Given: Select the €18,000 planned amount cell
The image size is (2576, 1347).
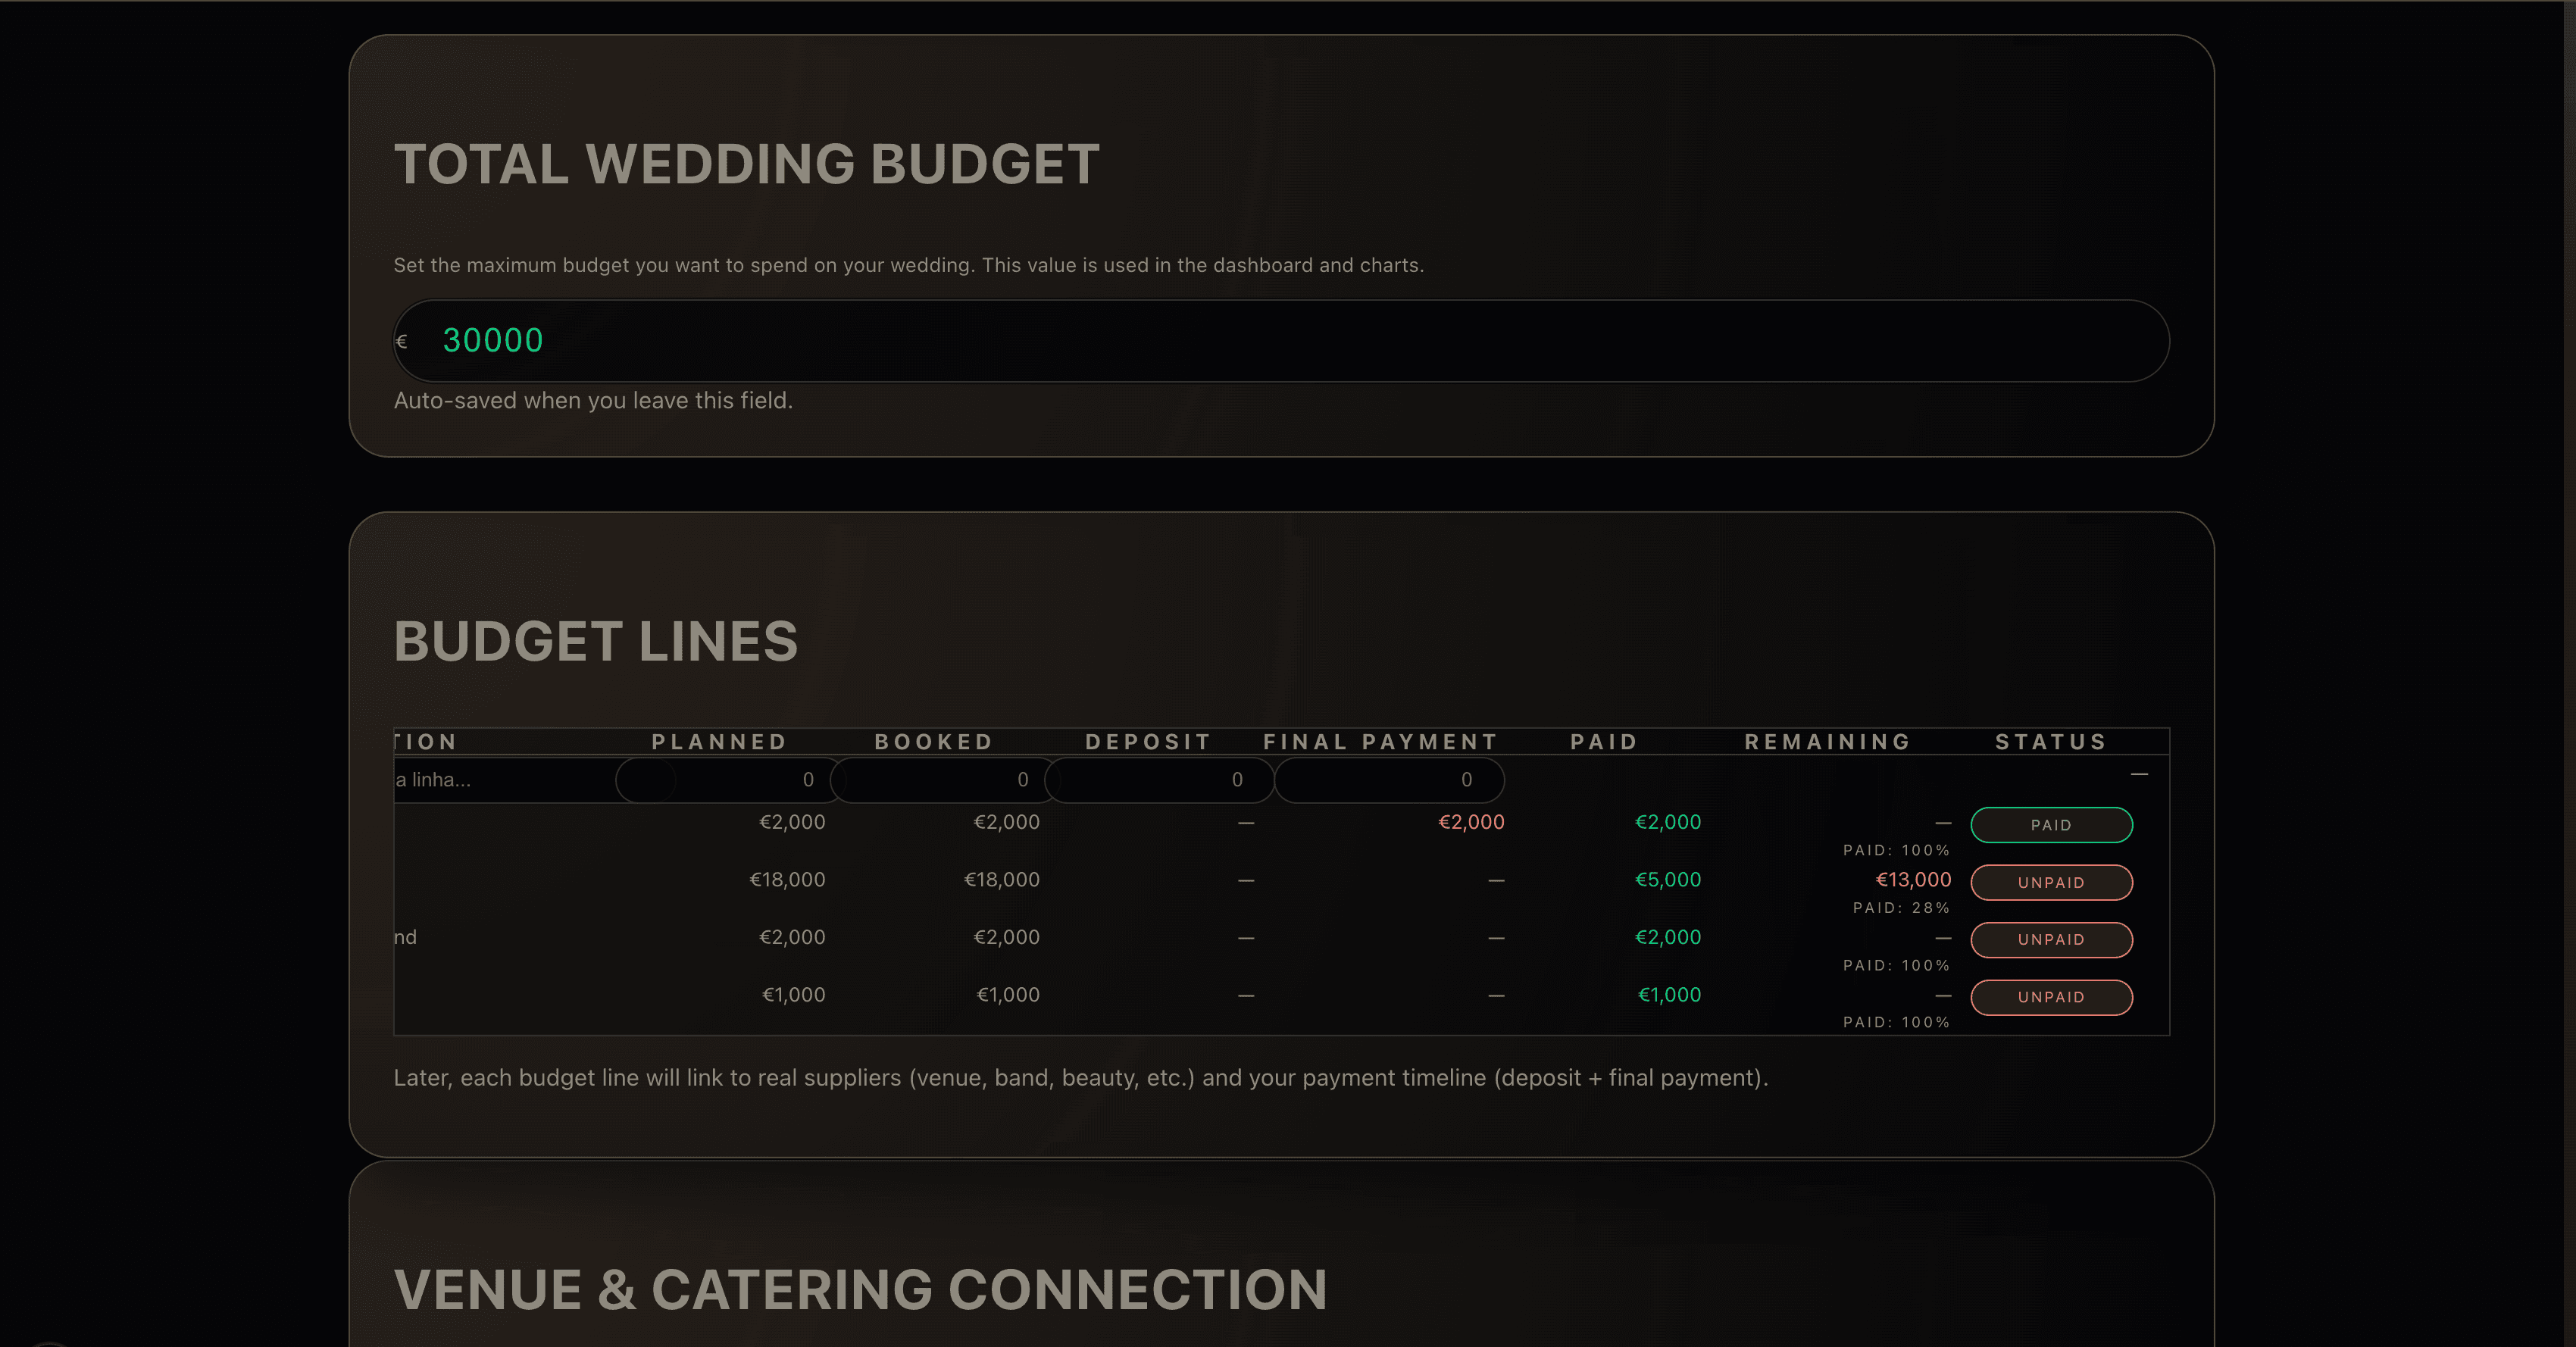Looking at the screenshot, I should click(787, 880).
